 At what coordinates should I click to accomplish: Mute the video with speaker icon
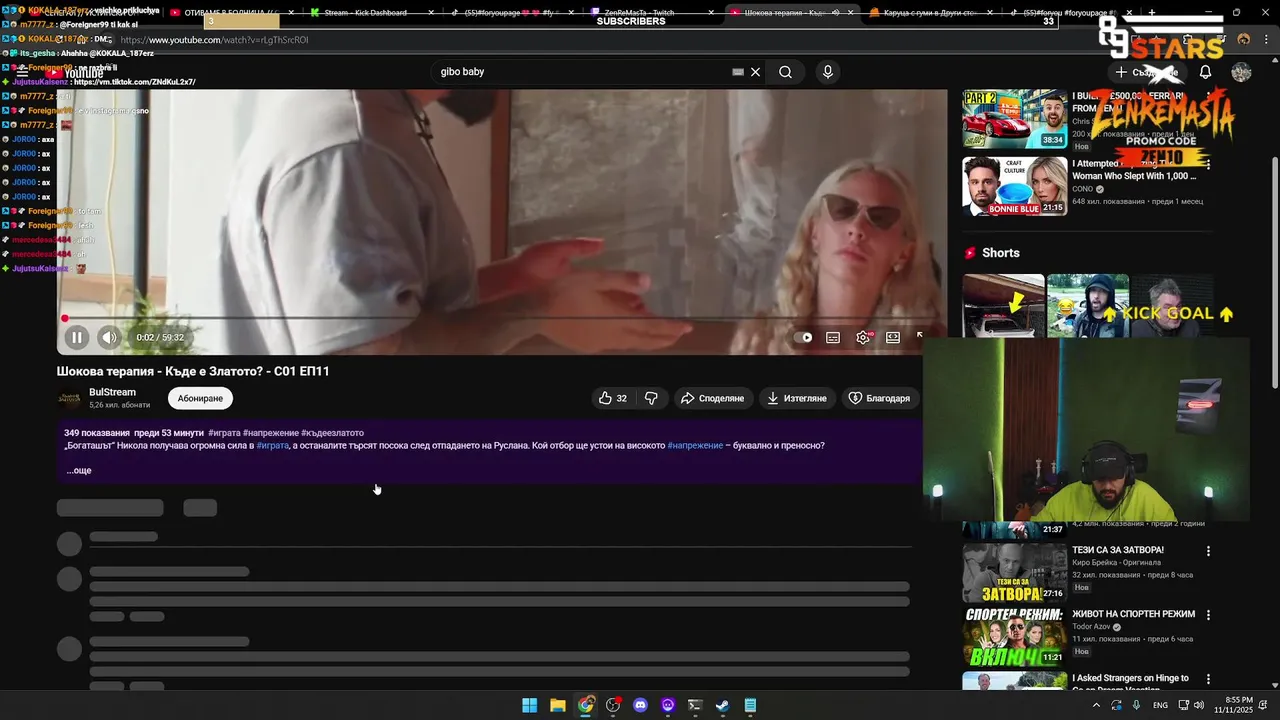[109, 338]
